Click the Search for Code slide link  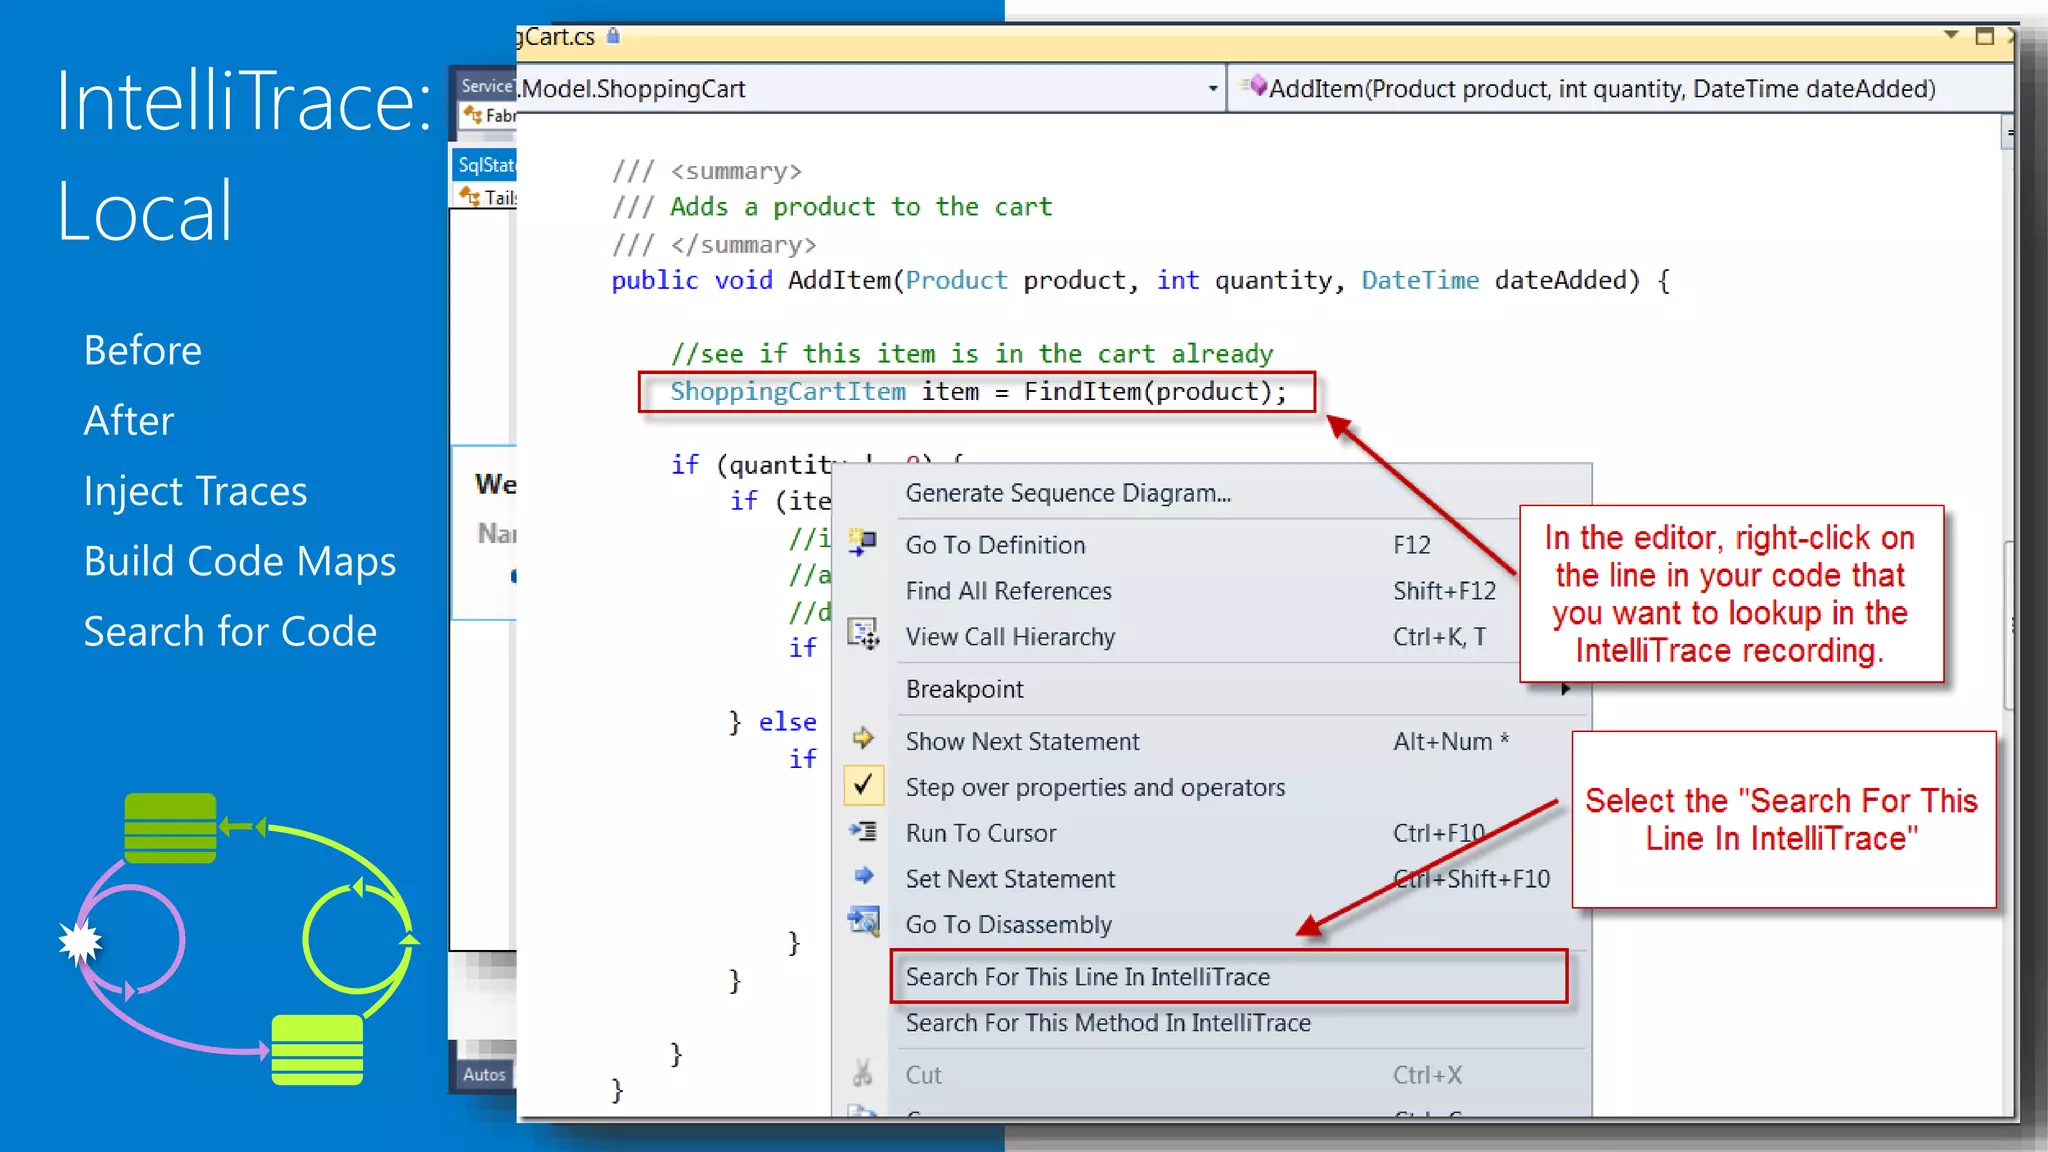[230, 632]
